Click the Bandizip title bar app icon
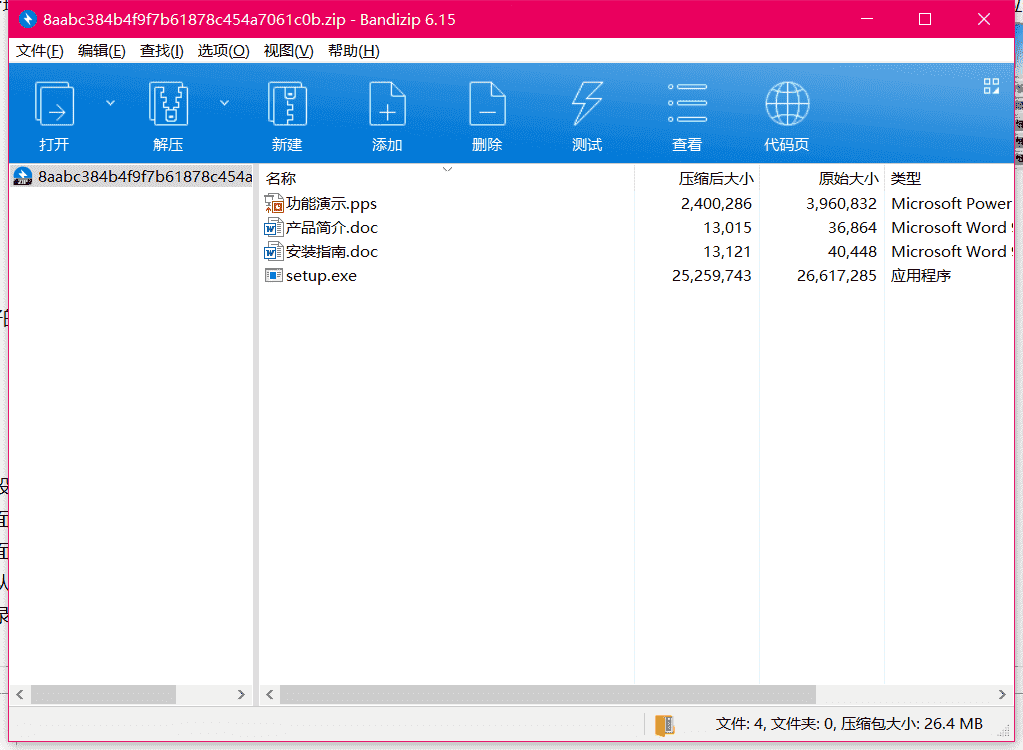The height and width of the screenshot is (750, 1023). tap(27, 20)
